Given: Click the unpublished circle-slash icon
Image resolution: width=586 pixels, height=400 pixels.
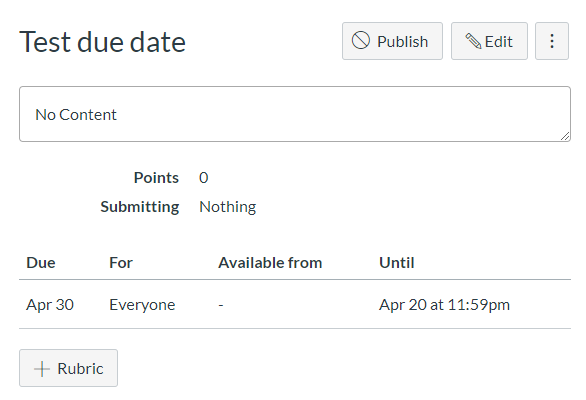Looking at the screenshot, I should tap(361, 41).
